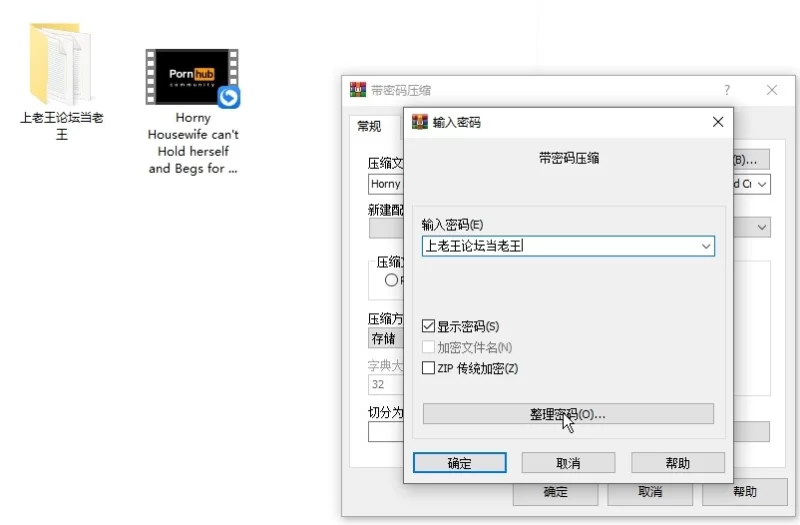Open 整理密码(O)... button
The image size is (800, 525).
pos(568,414)
